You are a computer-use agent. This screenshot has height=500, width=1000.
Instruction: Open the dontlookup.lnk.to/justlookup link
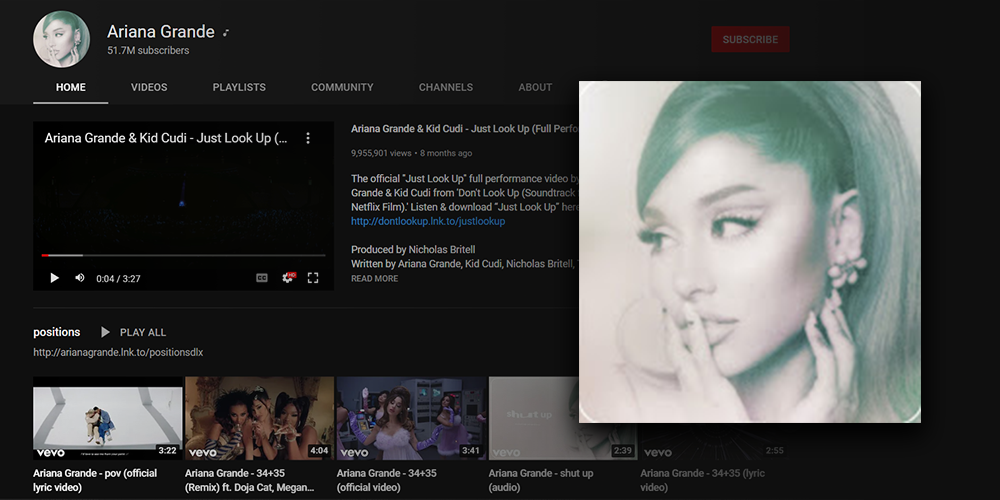pyautogui.click(x=428, y=221)
